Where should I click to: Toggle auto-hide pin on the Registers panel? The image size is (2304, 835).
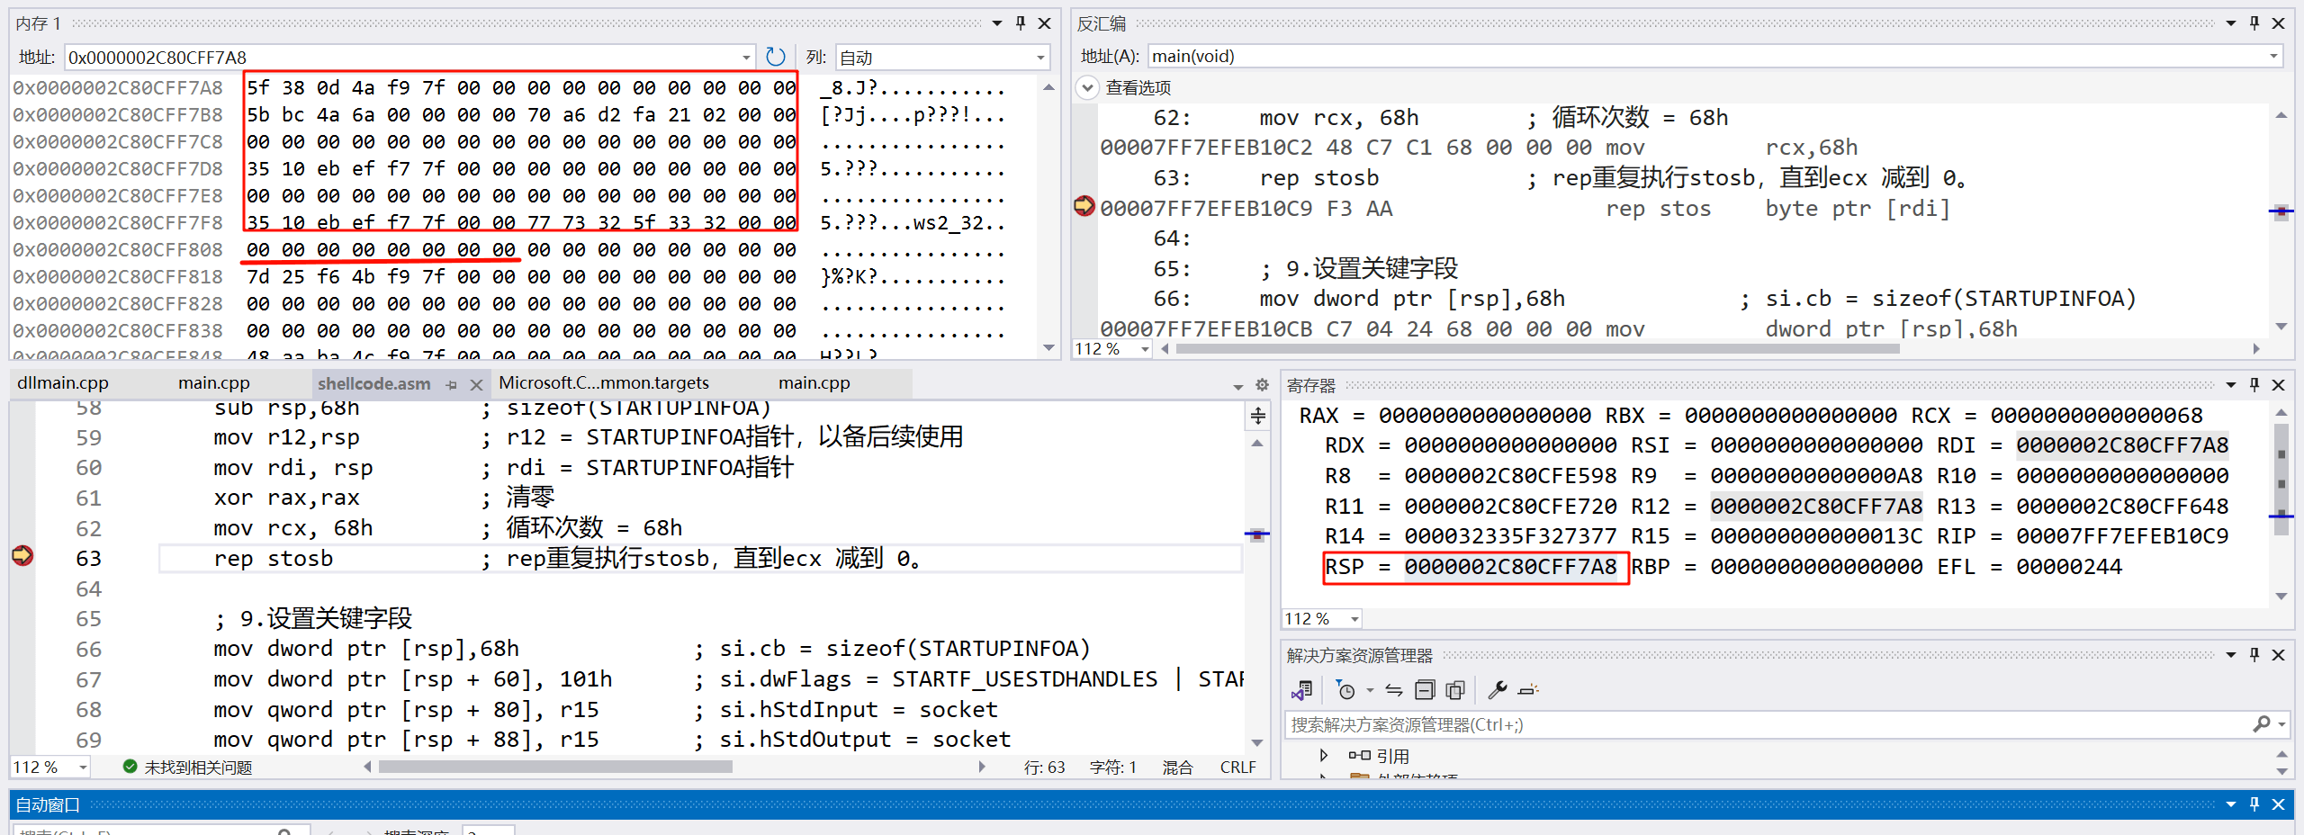(2254, 385)
